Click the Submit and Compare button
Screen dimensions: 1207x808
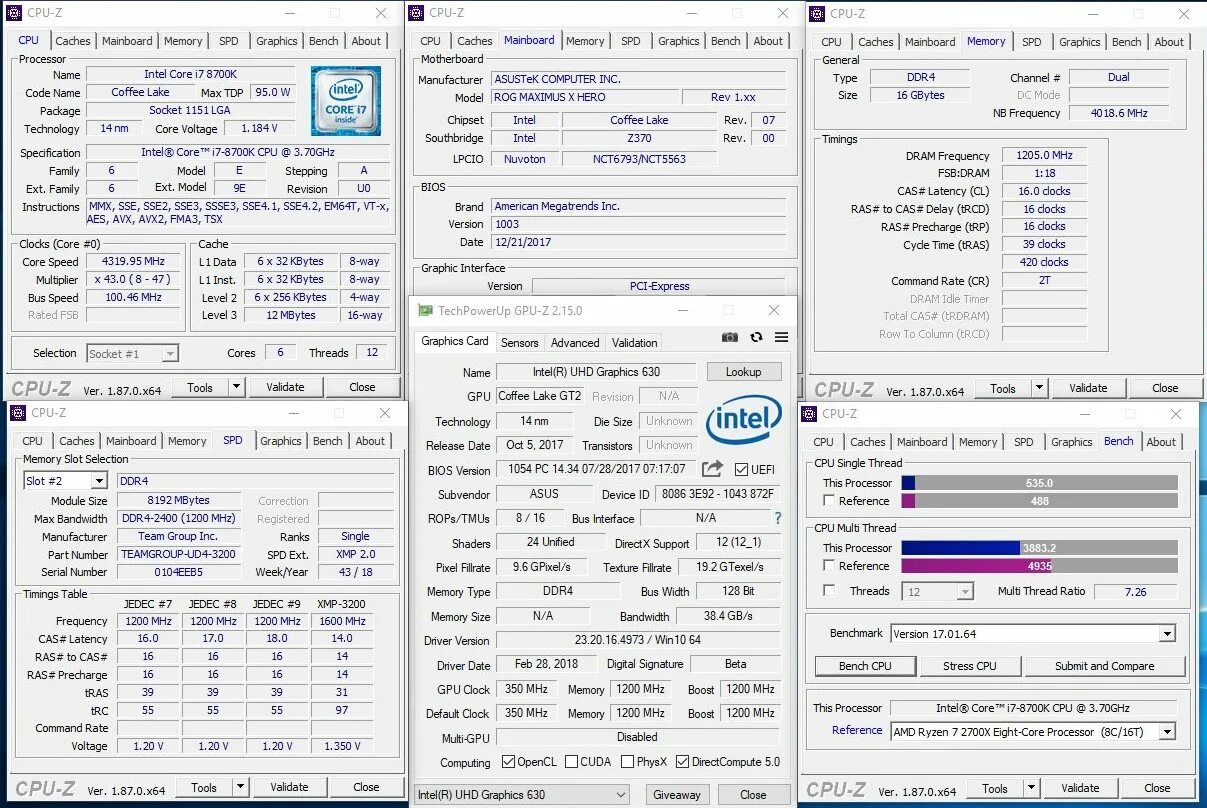click(1104, 666)
